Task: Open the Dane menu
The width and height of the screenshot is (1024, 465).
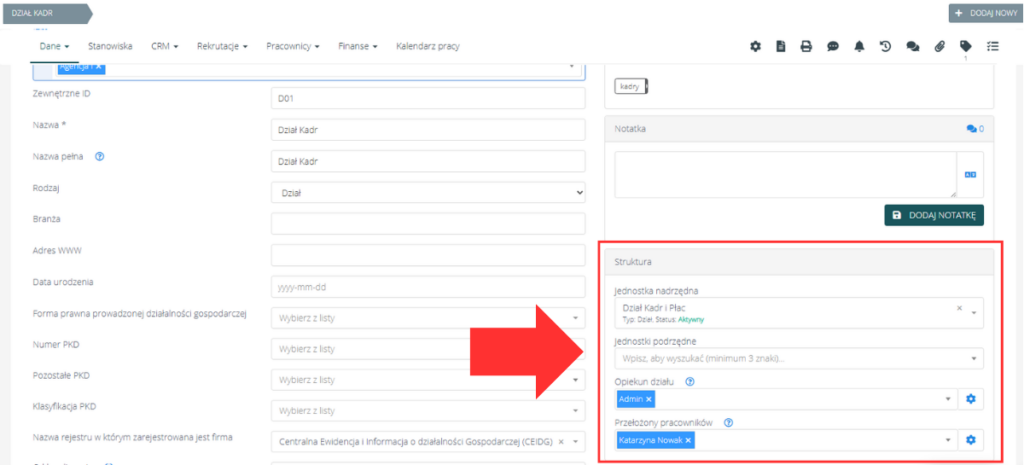Action: pyautogui.click(x=55, y=46)
